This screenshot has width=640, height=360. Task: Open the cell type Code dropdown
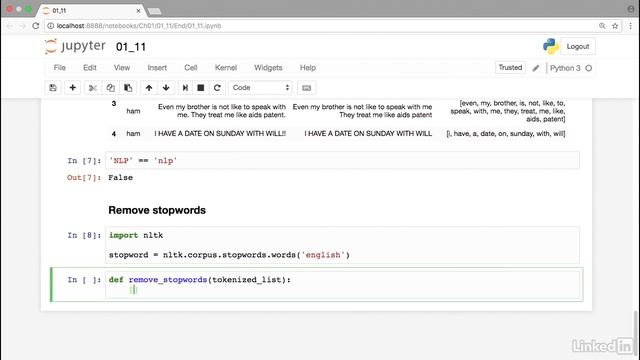[x=260, y=88]
